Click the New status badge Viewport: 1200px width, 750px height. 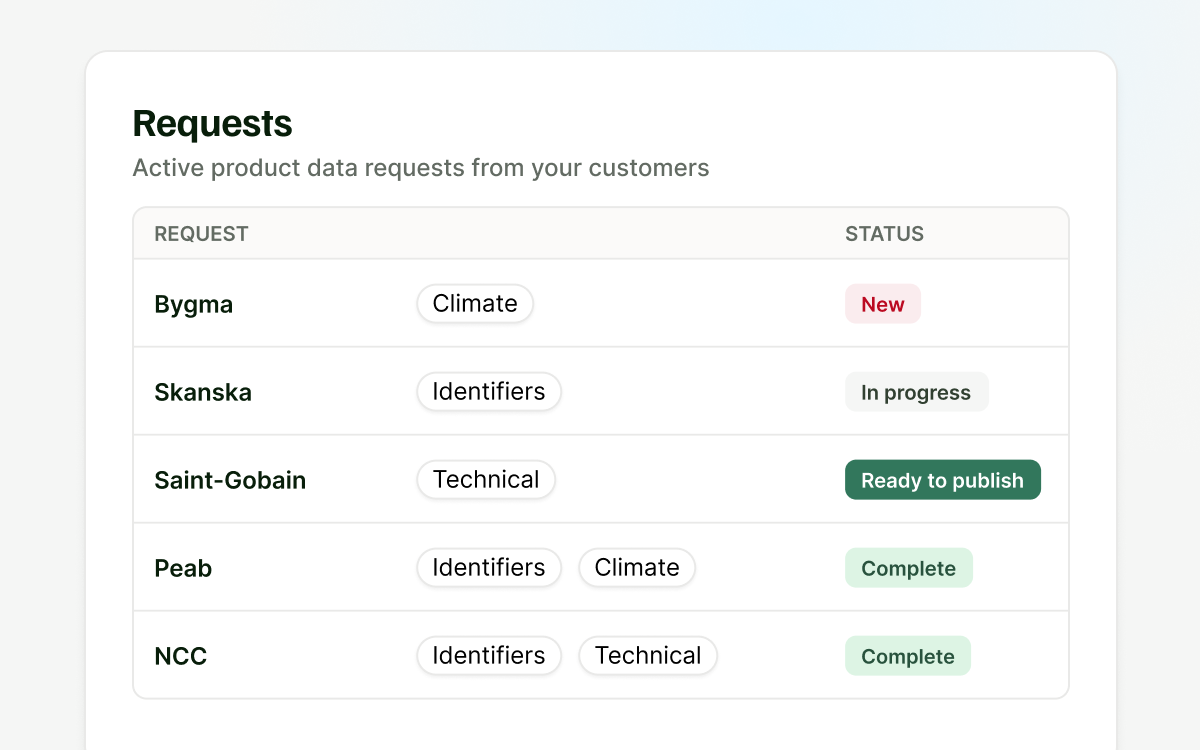click(x=883, y=304)
